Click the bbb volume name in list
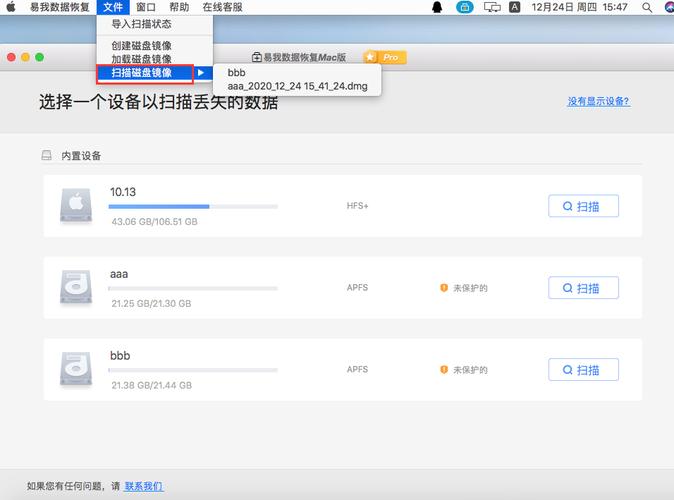The width and height of the screenshot is (674, 500). click(x=120, y=356)
